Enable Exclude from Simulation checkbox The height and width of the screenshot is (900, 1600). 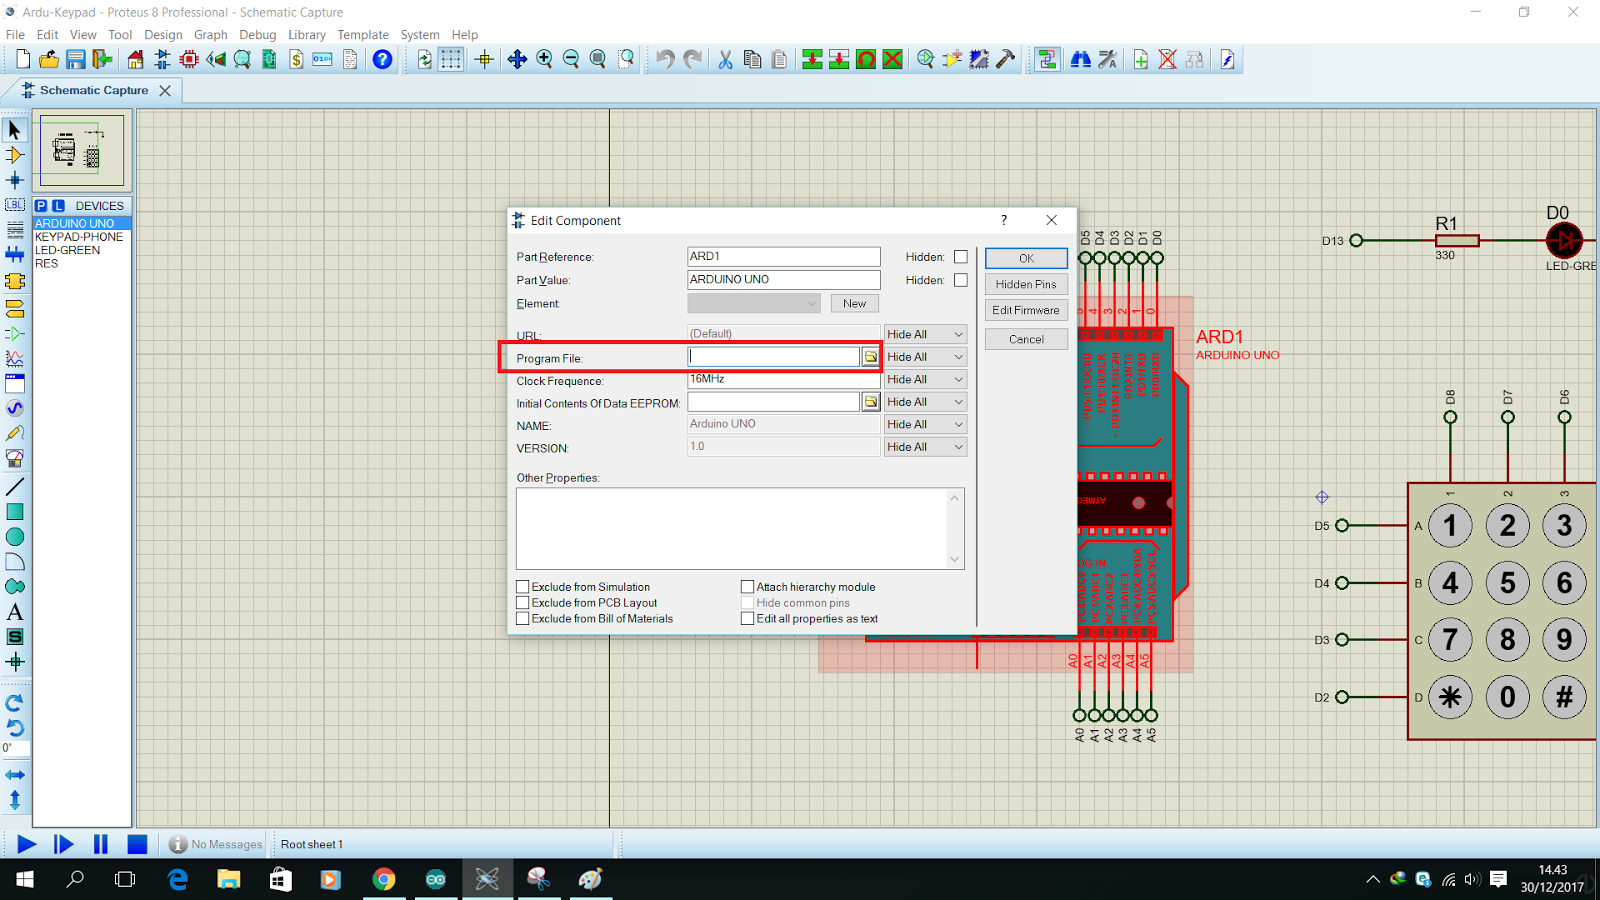pos(523,587)
